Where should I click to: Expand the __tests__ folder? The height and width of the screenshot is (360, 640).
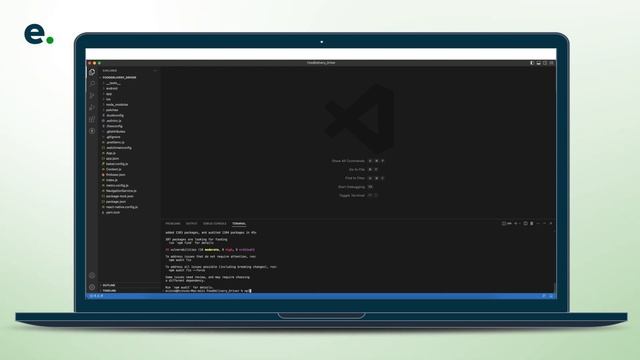point(113,83)
